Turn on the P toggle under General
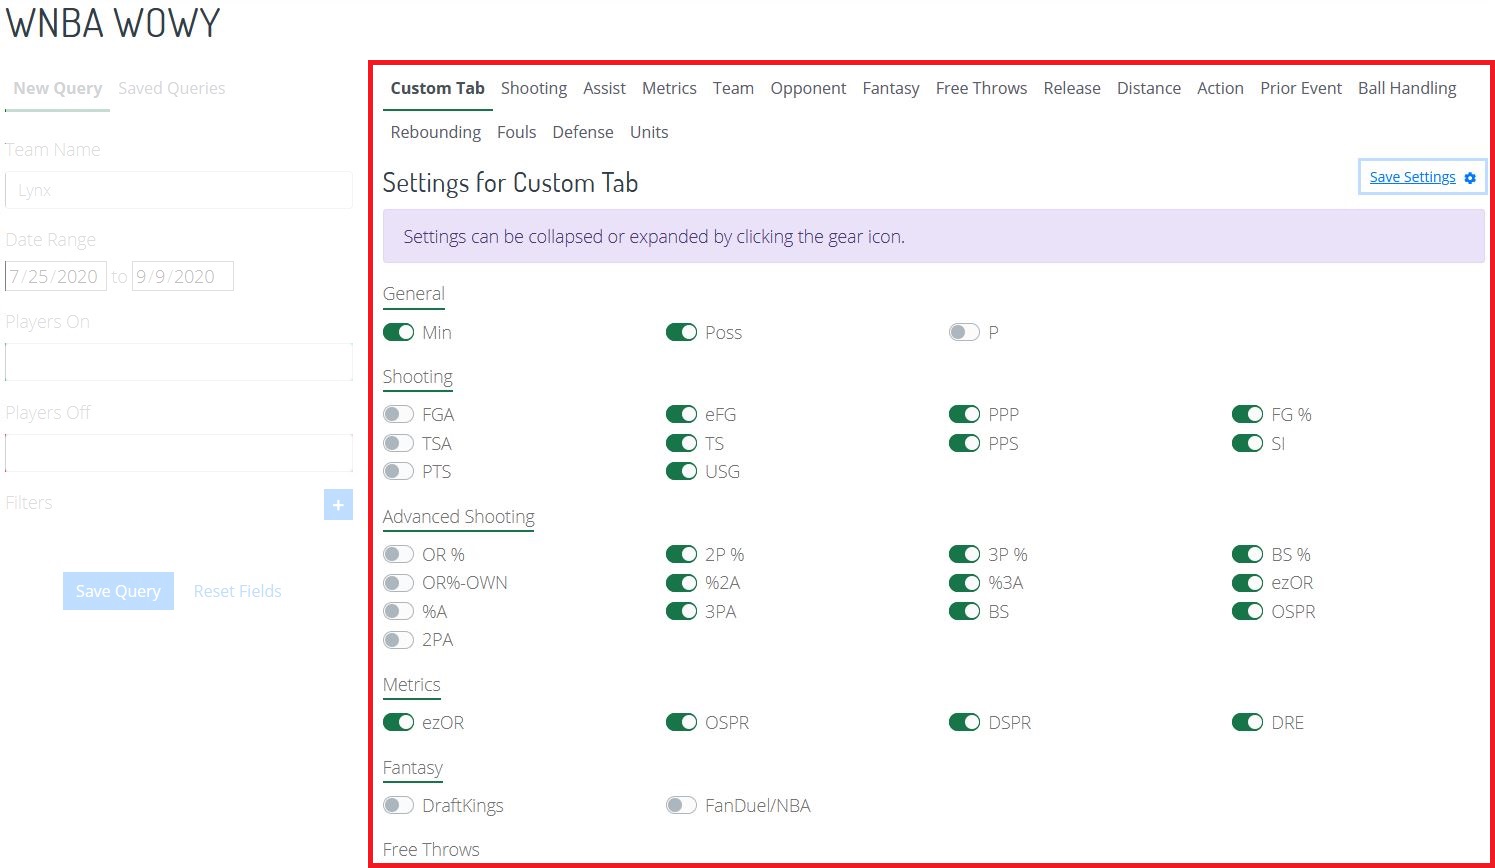 pos(964,331)
